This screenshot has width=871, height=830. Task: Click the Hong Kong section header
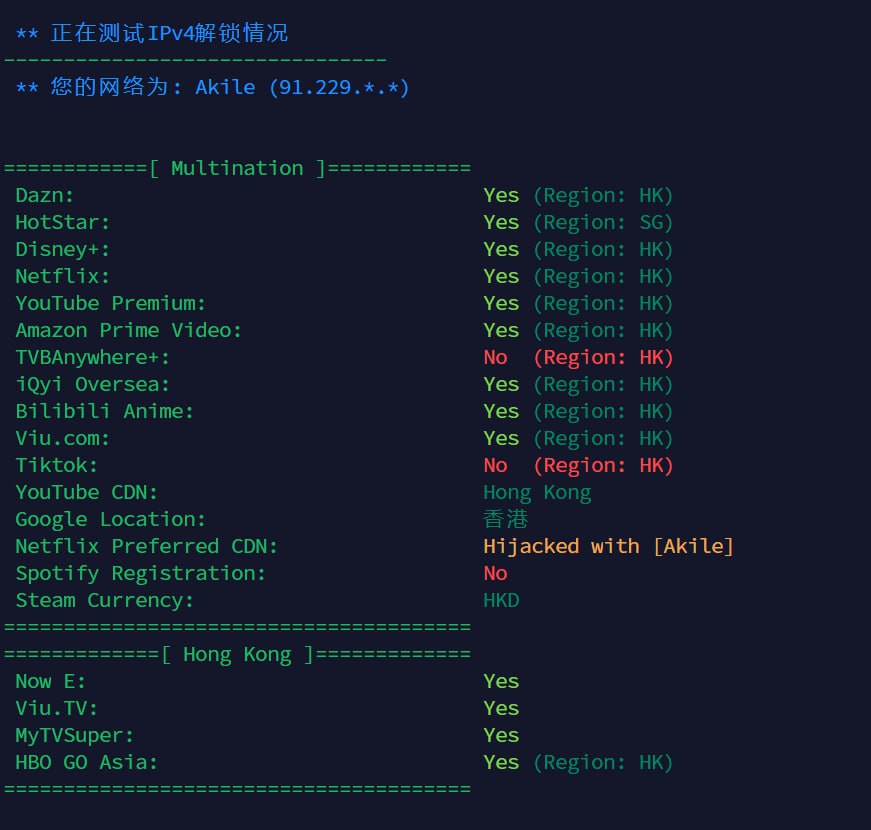237,654
